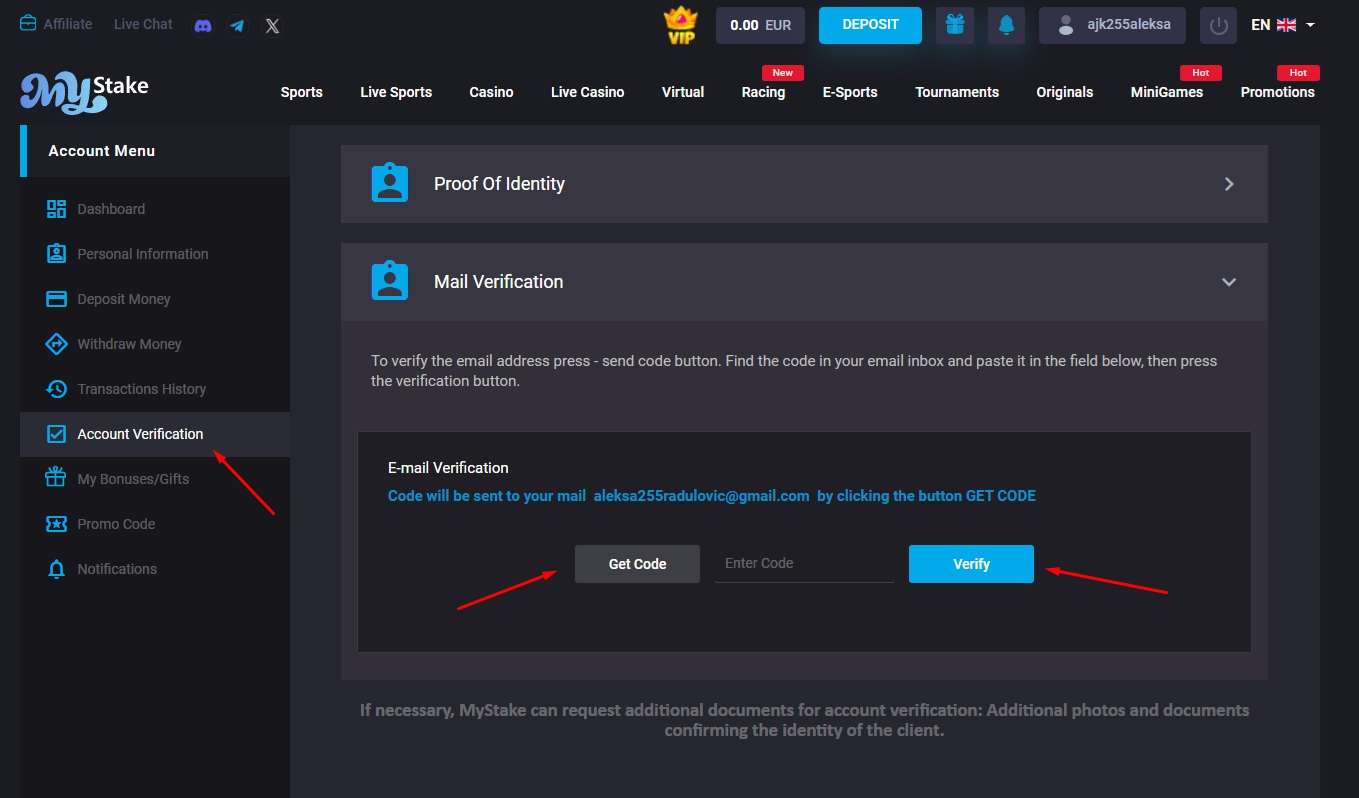The width and height of the screenshot is (1359, 798).
Task: Open the notifications bell icon
Action: pos(1006,24)
